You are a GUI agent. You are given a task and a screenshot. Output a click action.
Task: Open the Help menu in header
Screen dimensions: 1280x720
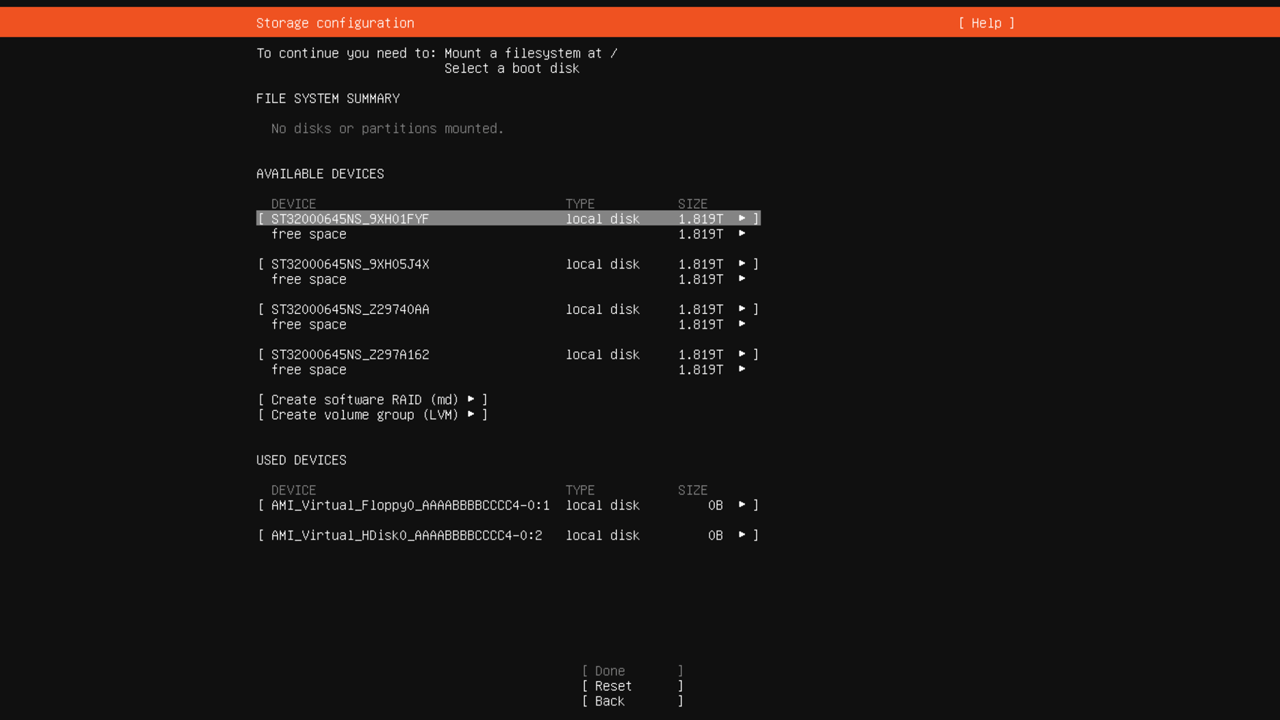[x=986, y=23]
